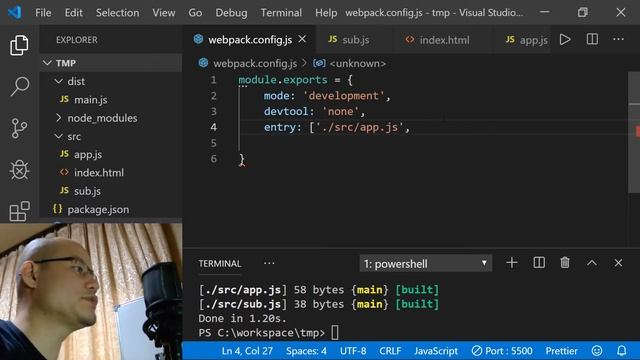Viewport: 640px width, 360px height.
Task: Open the View menu
Action: click(164, 13)
